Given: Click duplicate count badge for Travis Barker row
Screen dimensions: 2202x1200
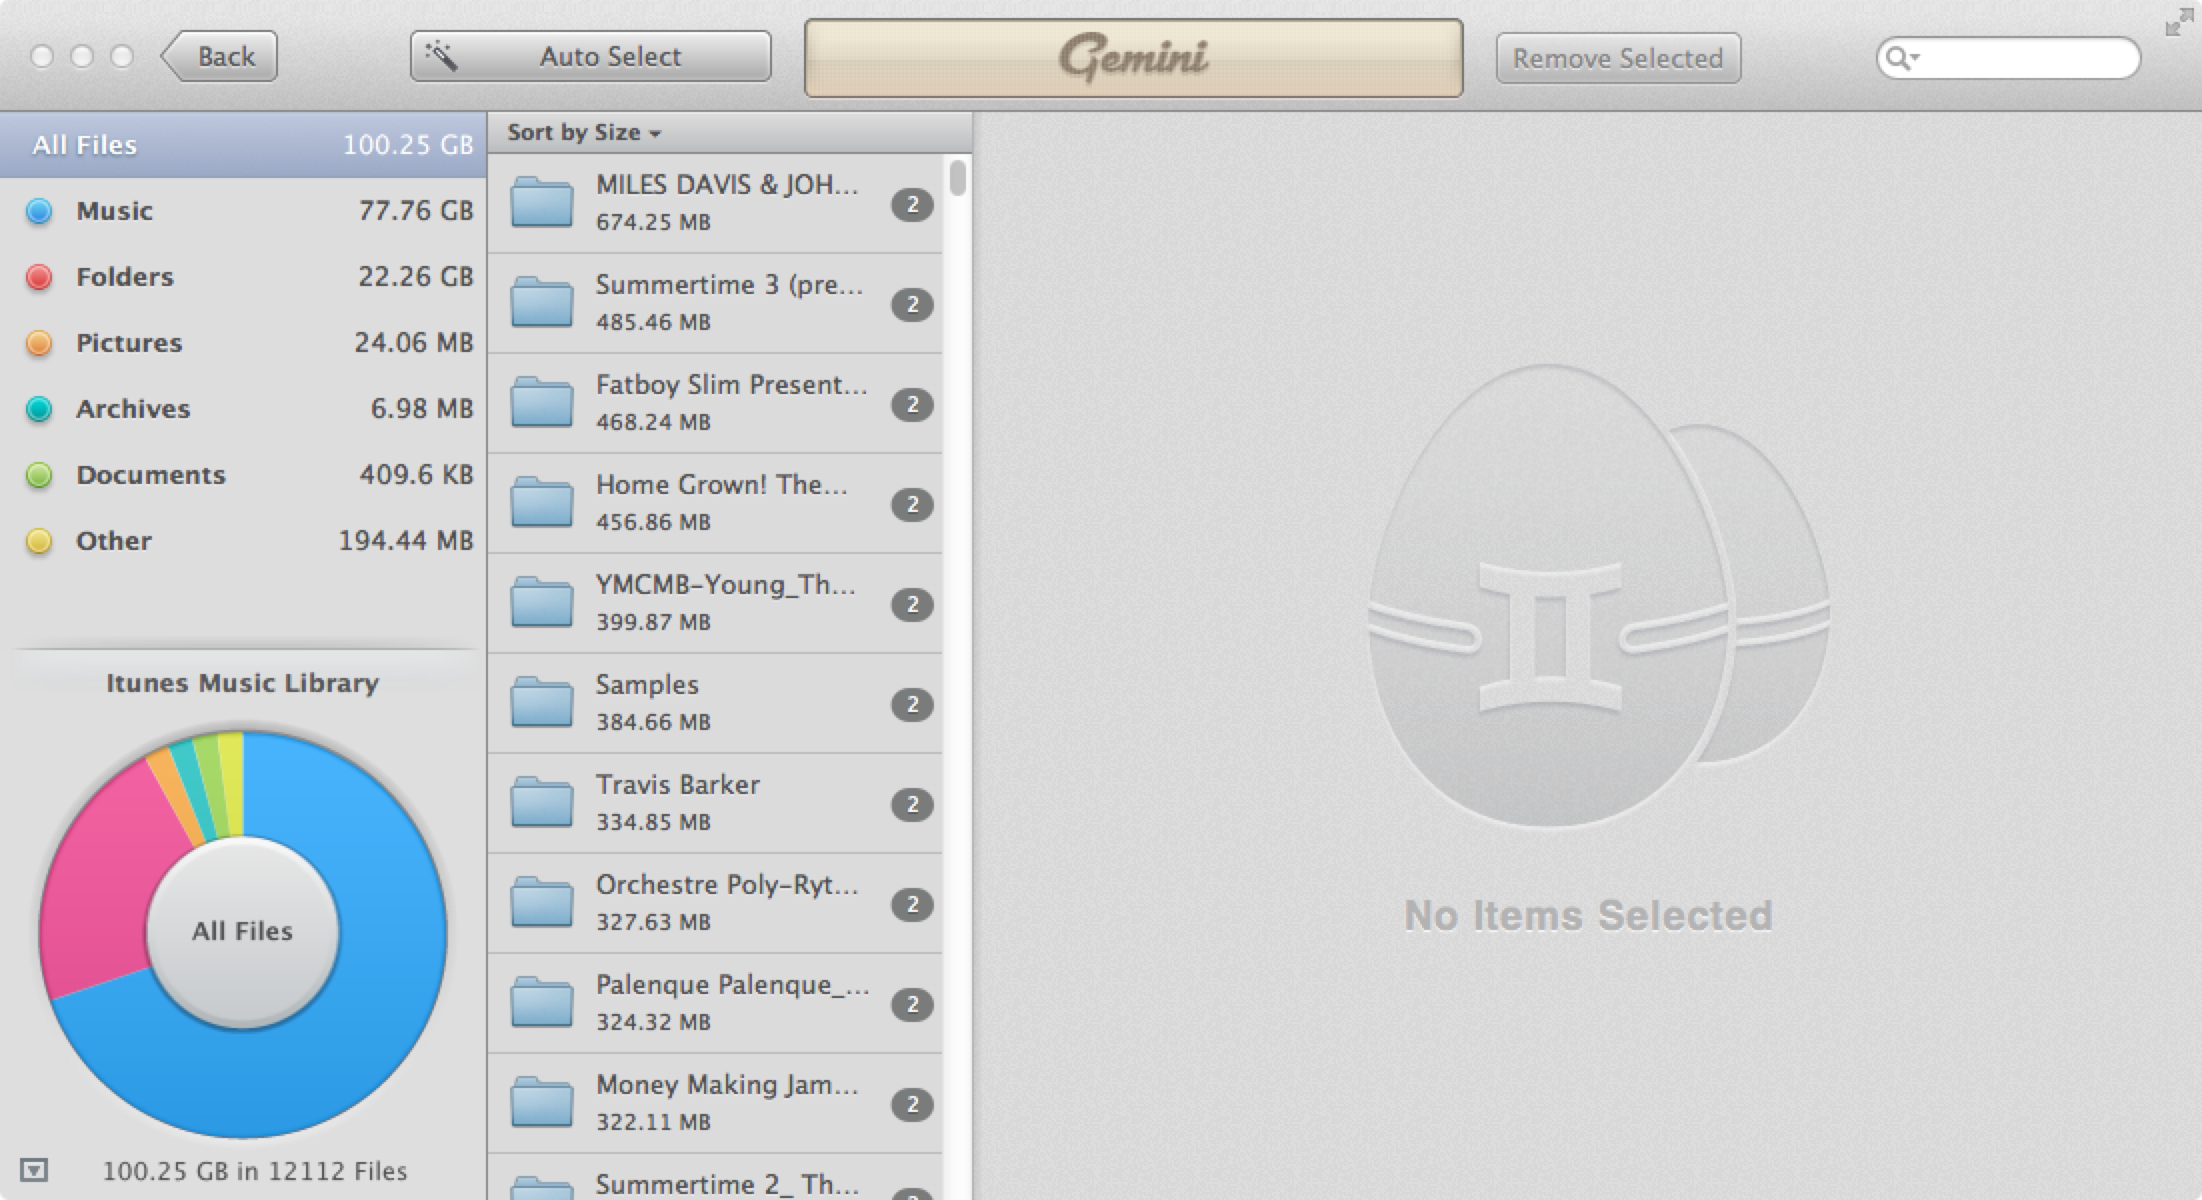Looking at the screenshot, I should click(x=912, y=805).
